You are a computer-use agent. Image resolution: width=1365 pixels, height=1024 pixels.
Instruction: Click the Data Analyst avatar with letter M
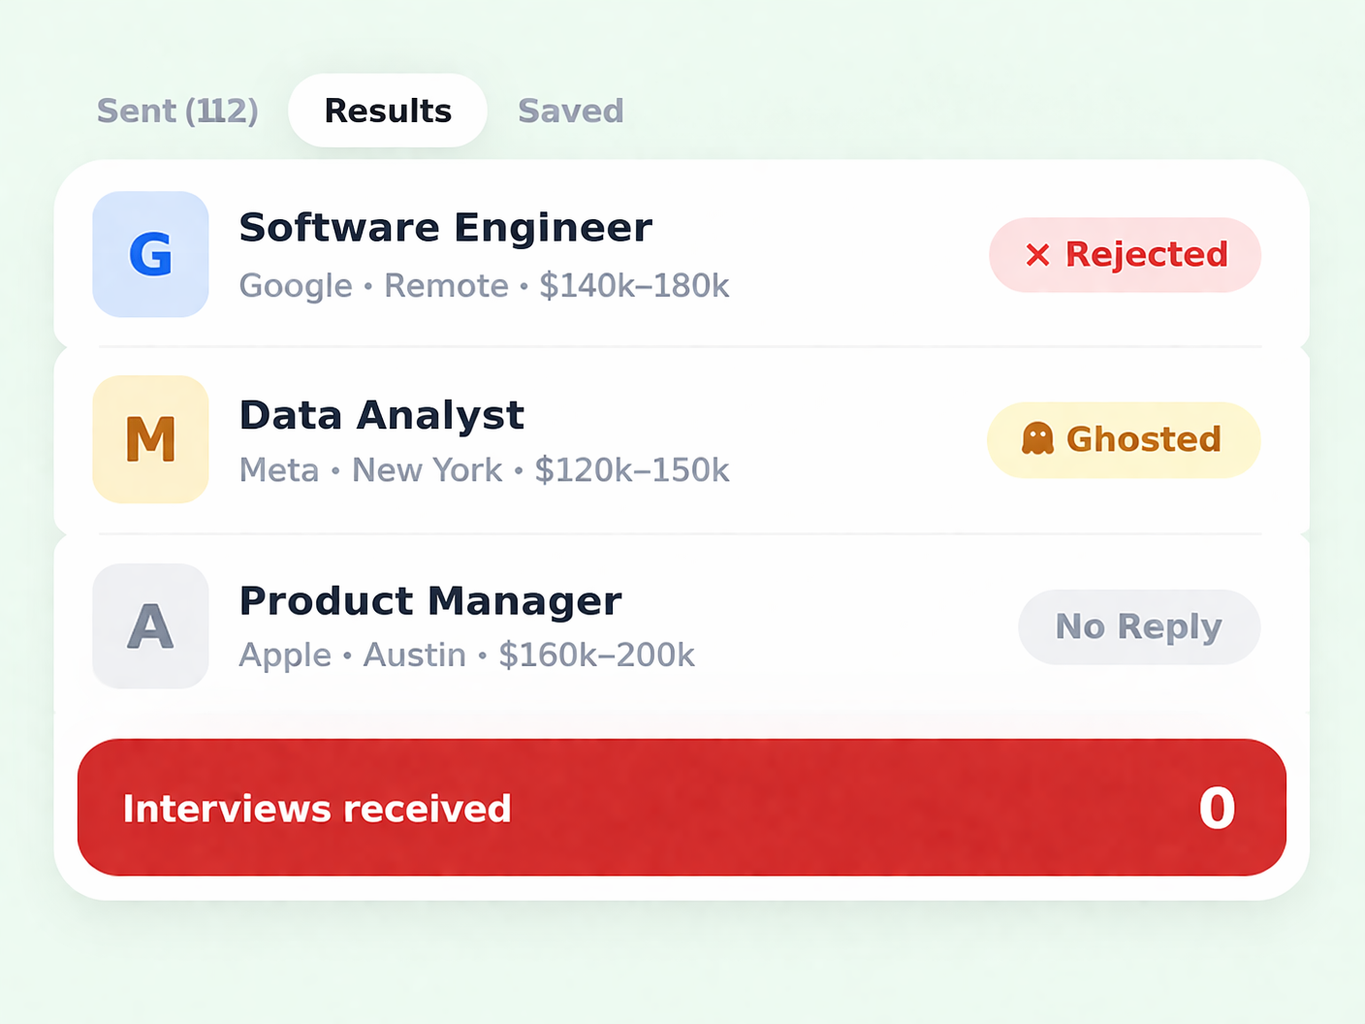point(150,440)
